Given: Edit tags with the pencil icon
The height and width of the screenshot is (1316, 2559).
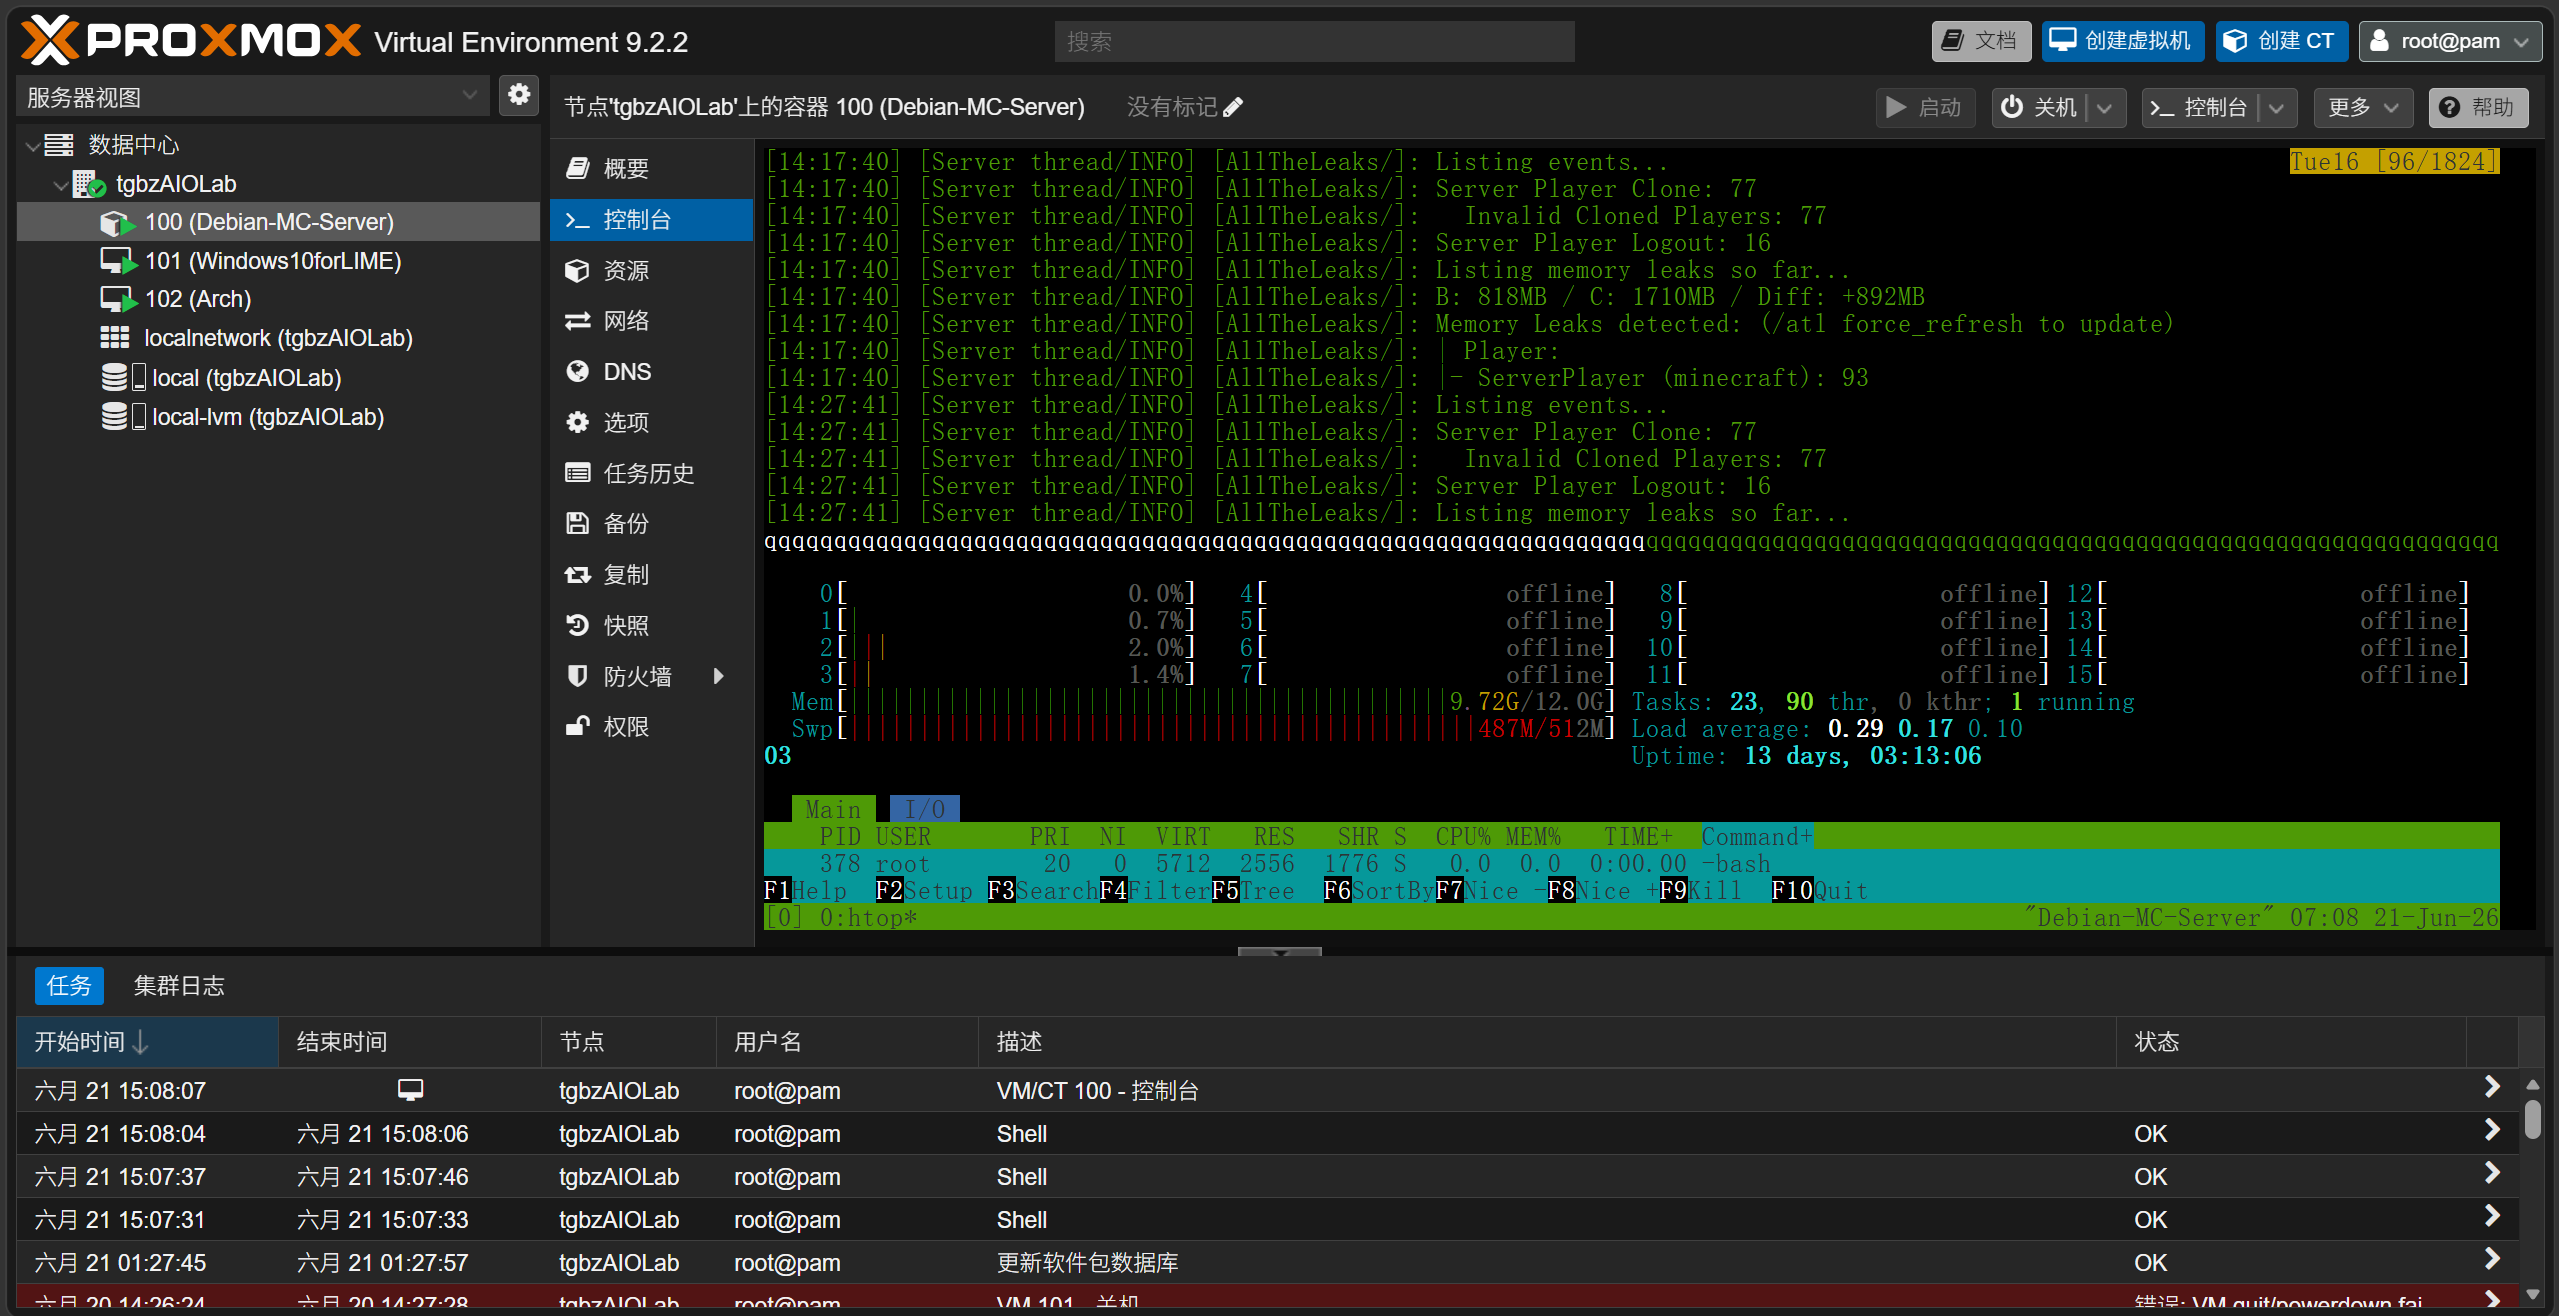Looking at the screenshot, I should [x=1233, y=107].
